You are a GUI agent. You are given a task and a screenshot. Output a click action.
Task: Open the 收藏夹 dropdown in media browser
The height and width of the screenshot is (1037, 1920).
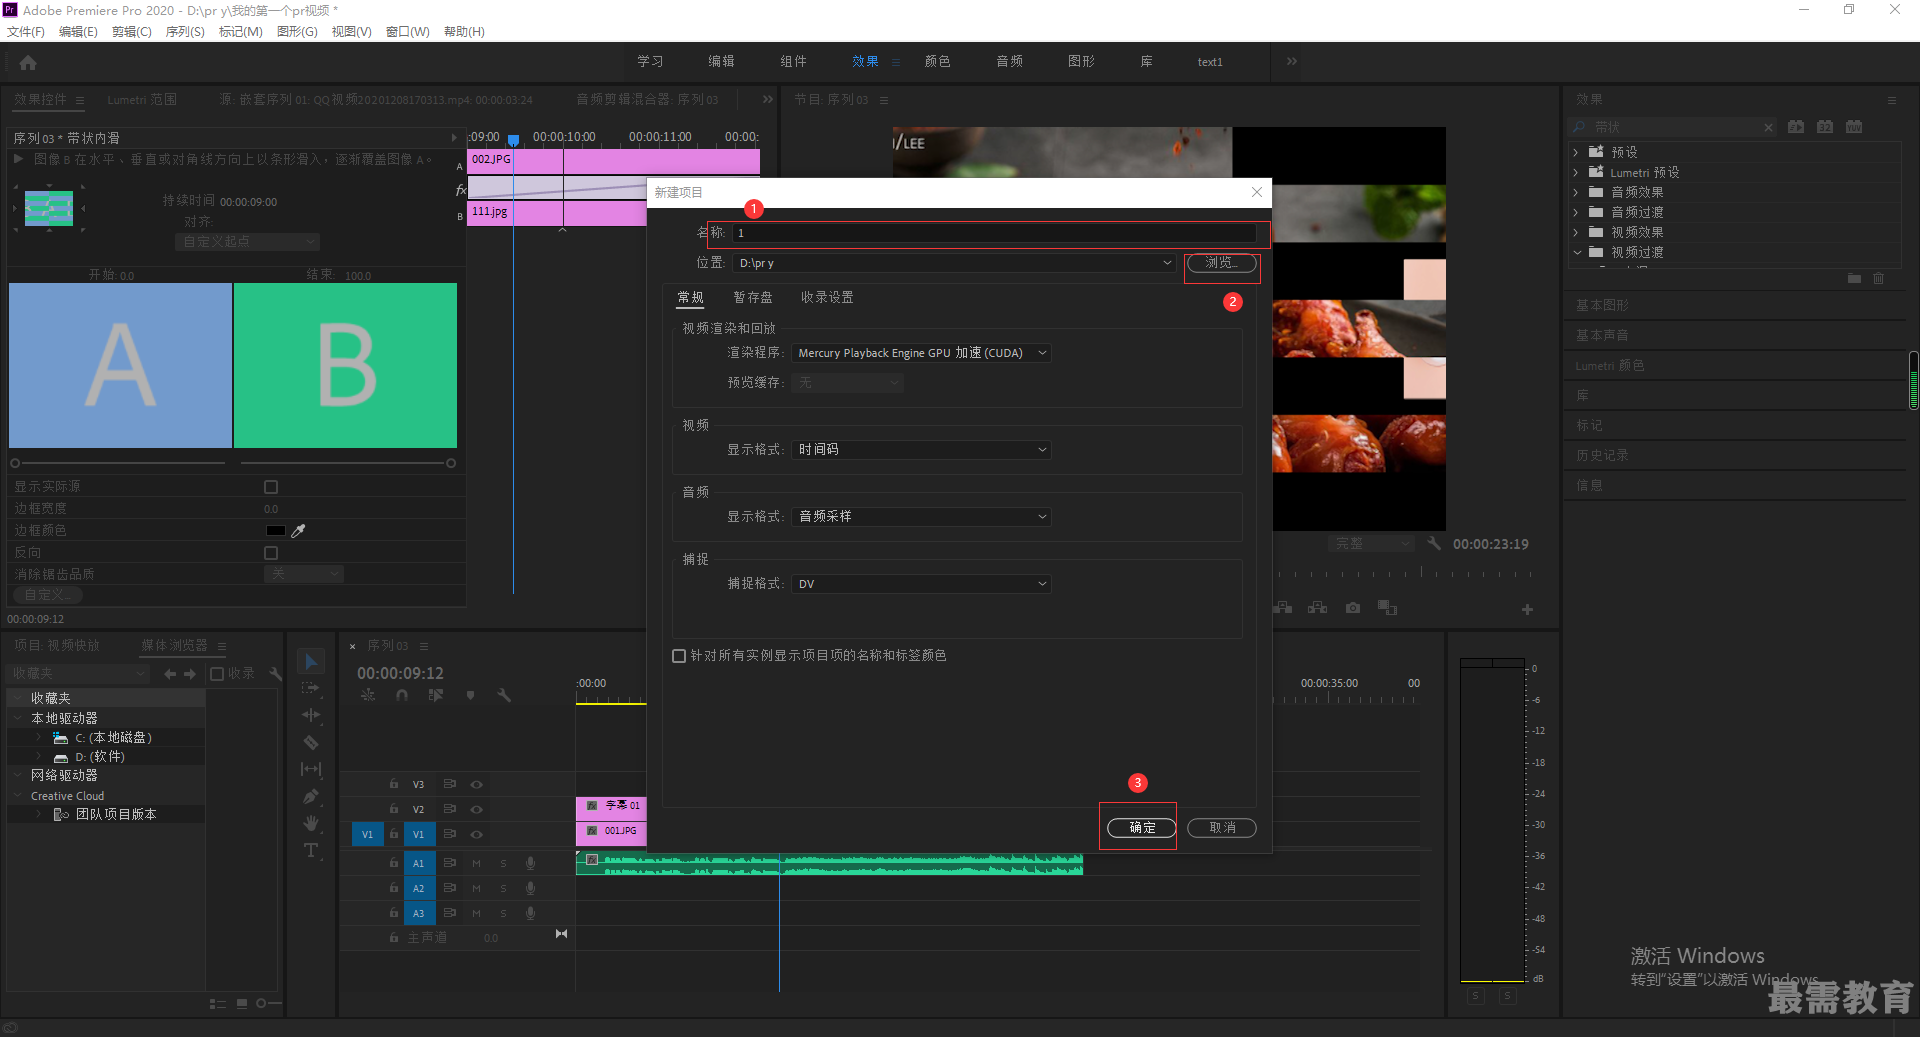[x=79, y=674]
